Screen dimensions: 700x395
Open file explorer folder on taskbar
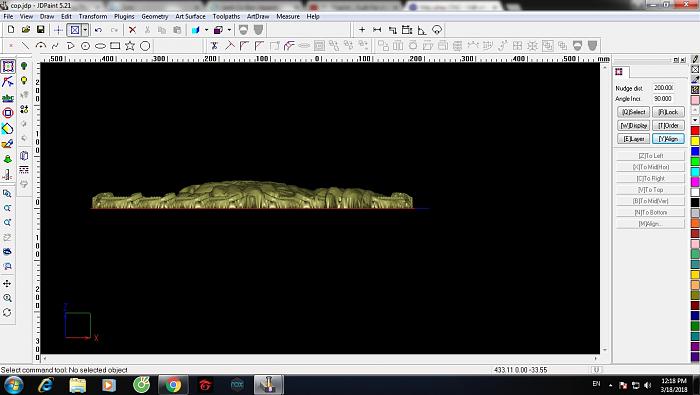point(78,385)
